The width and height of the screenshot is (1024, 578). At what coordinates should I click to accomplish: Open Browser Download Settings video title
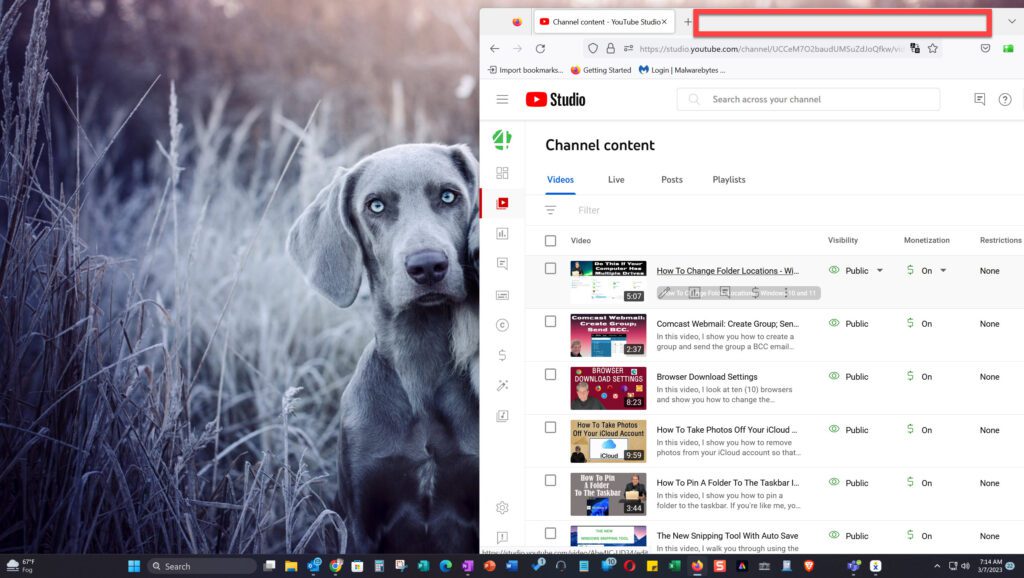tap(707, 377)
